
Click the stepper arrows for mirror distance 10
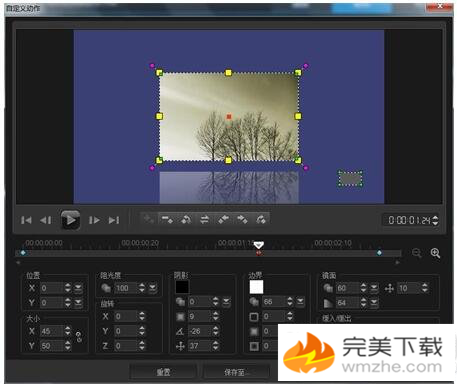[425, 288]
